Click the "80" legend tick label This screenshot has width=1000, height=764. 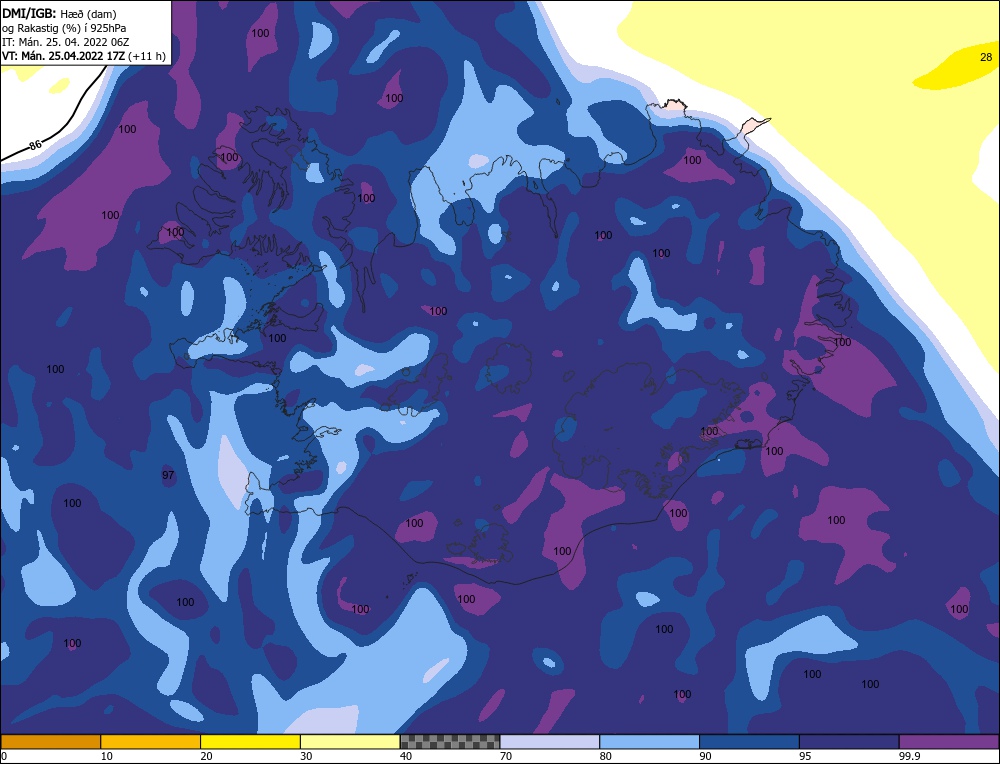(606, 756)
